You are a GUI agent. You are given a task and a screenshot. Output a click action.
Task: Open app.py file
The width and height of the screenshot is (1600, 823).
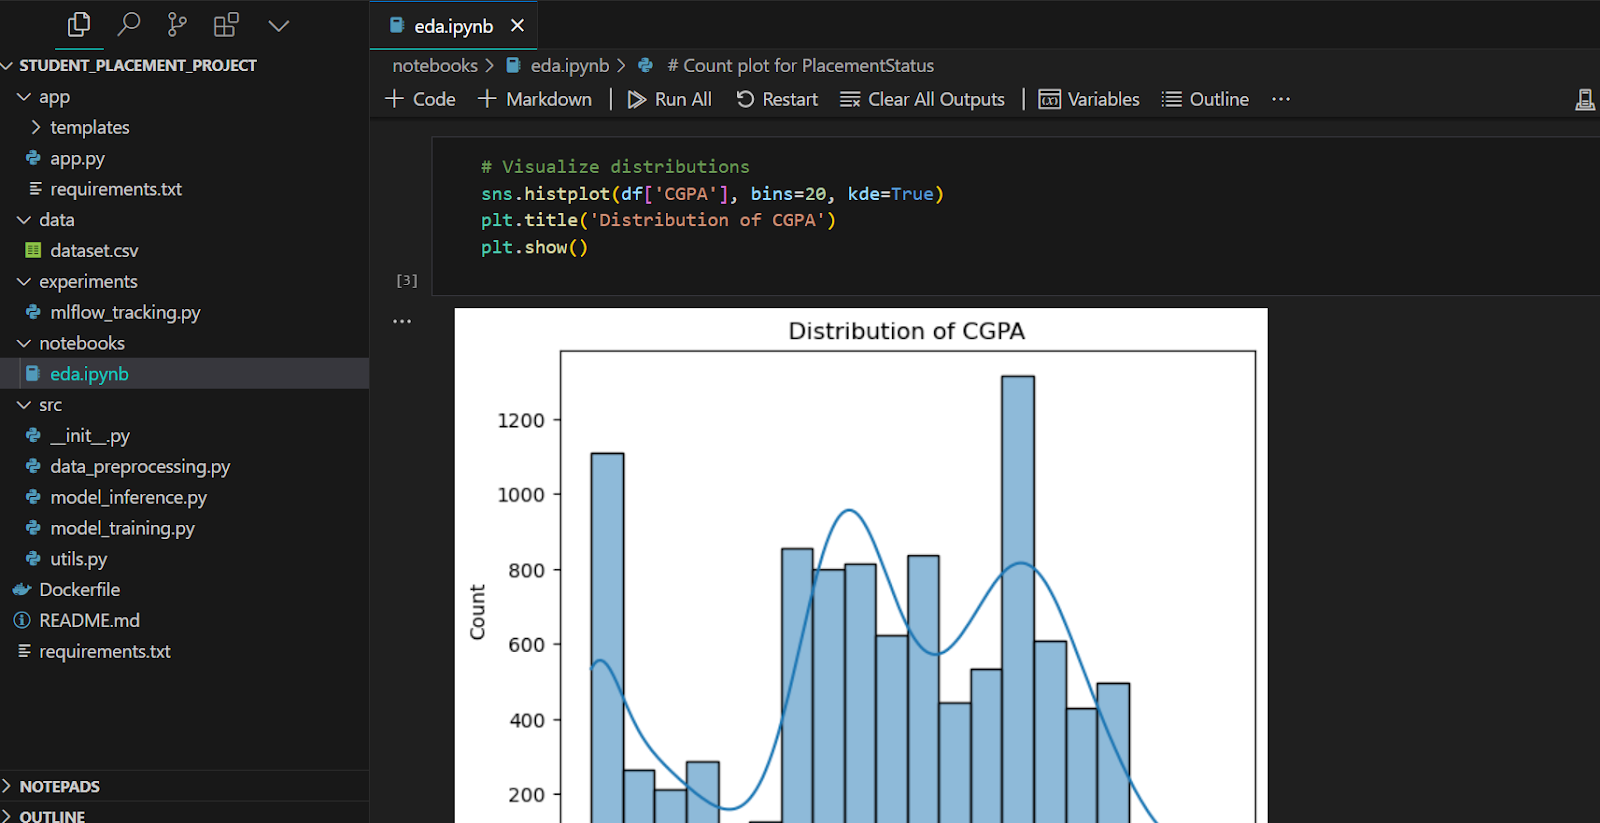[185, 158]
